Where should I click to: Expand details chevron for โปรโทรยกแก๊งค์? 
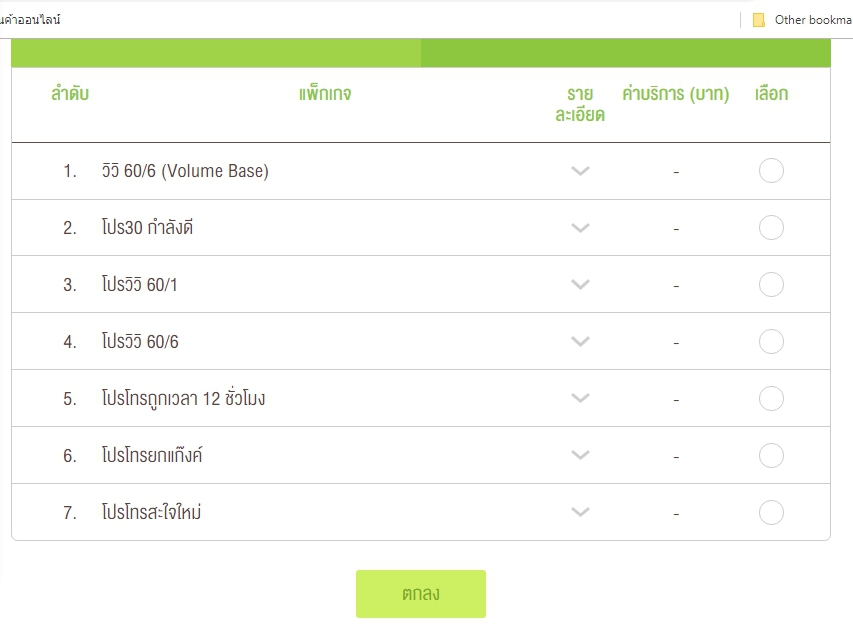pyautogui.click(x=580, y=456)
